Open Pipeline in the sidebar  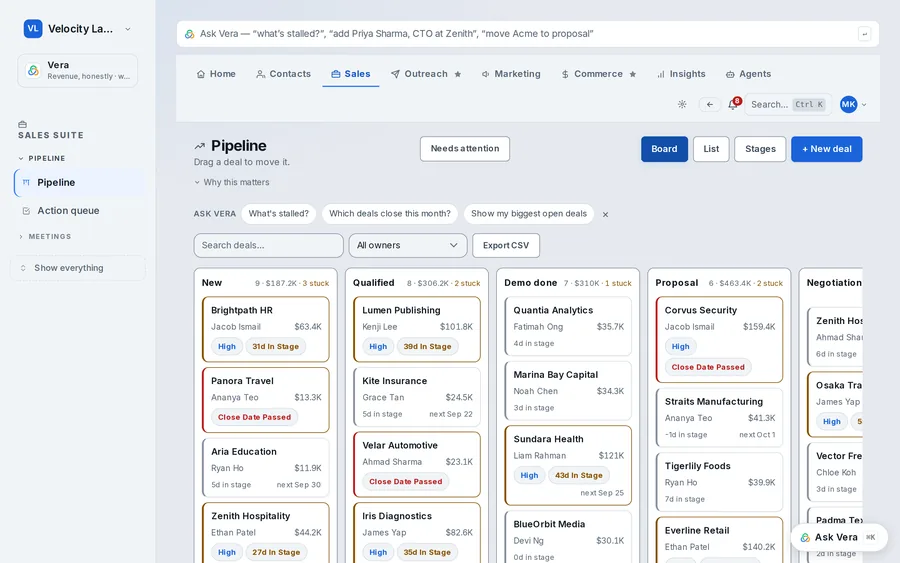[x=79, y=183]
